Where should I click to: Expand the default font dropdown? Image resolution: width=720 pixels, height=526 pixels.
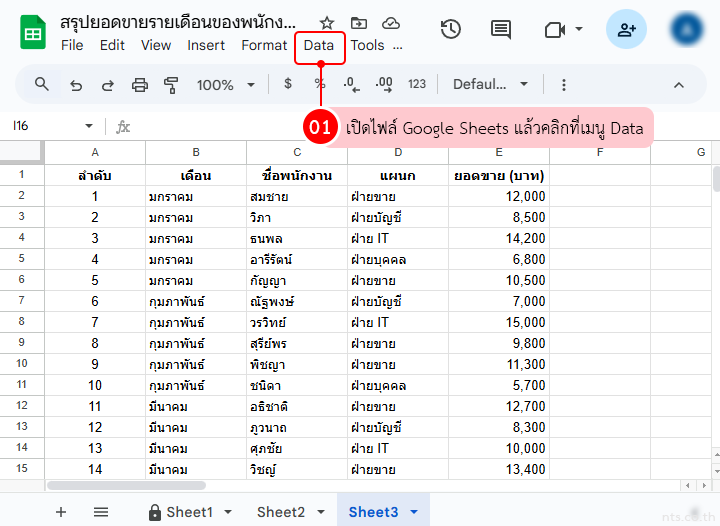click(x=490, y=85)
